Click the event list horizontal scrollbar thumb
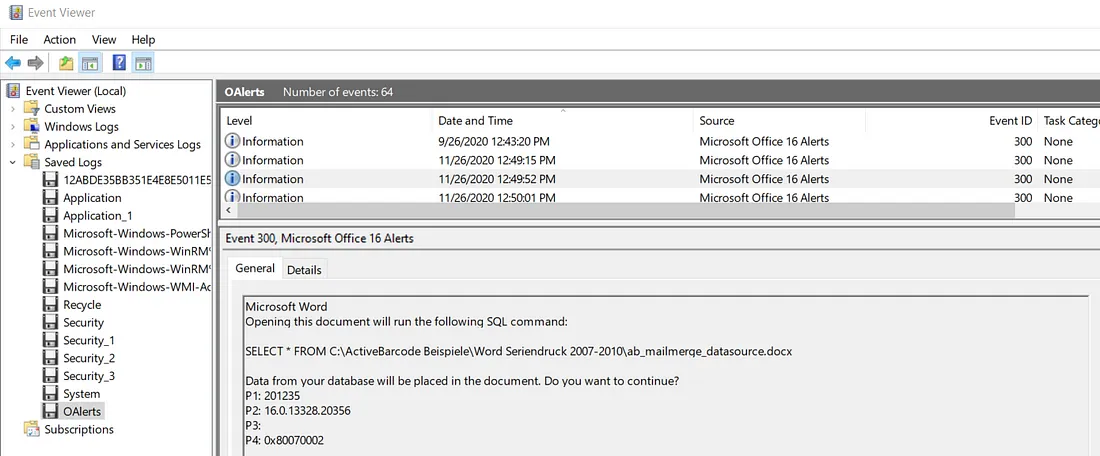The image size is (1100, 456). [624, 211]
